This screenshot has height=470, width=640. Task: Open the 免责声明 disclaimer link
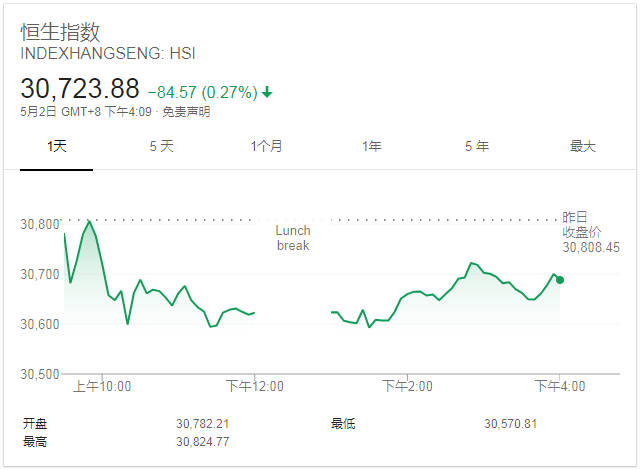(x=186, y=112)
